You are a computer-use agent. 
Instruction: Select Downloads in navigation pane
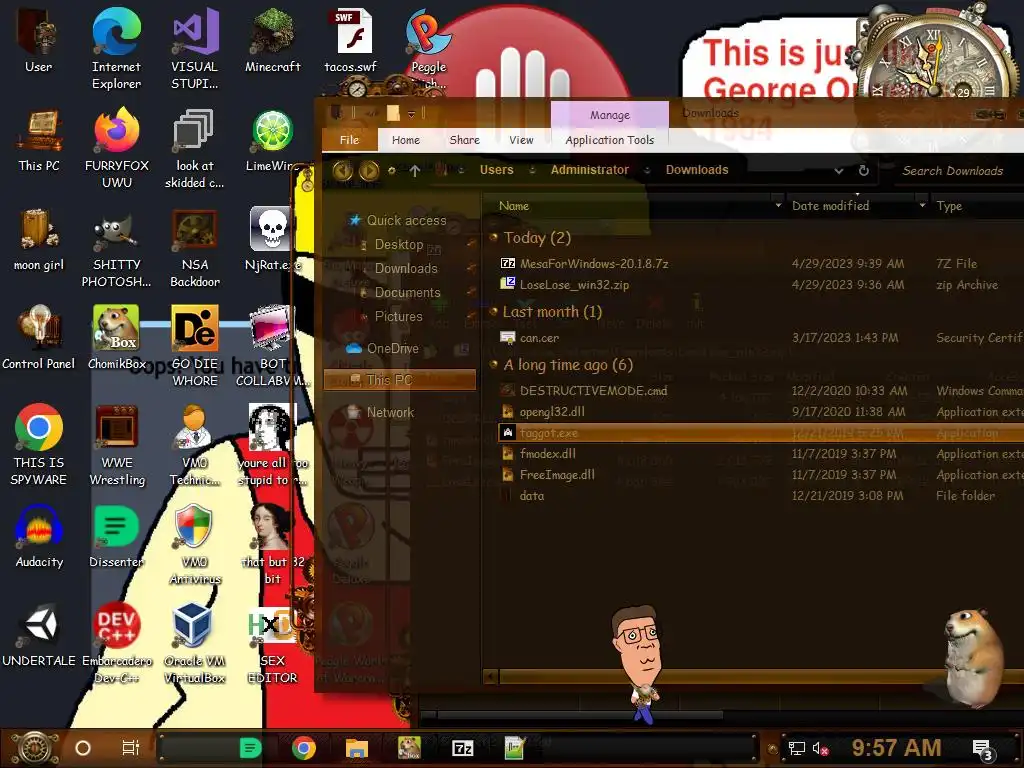tap(406, 268)
